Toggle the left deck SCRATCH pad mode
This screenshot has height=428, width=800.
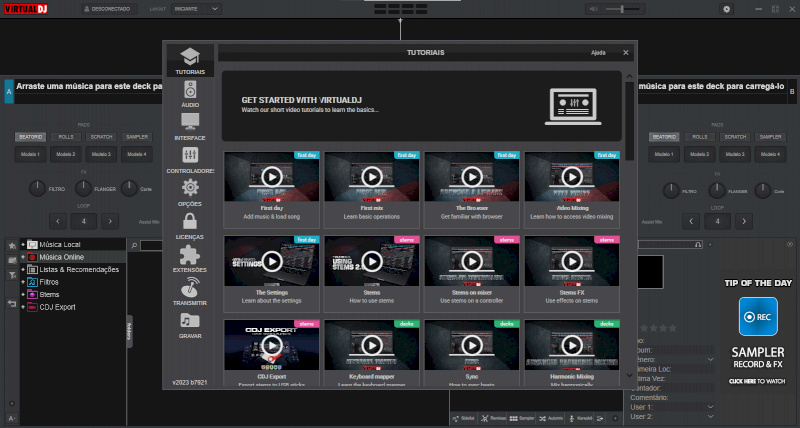click(101, 137)
